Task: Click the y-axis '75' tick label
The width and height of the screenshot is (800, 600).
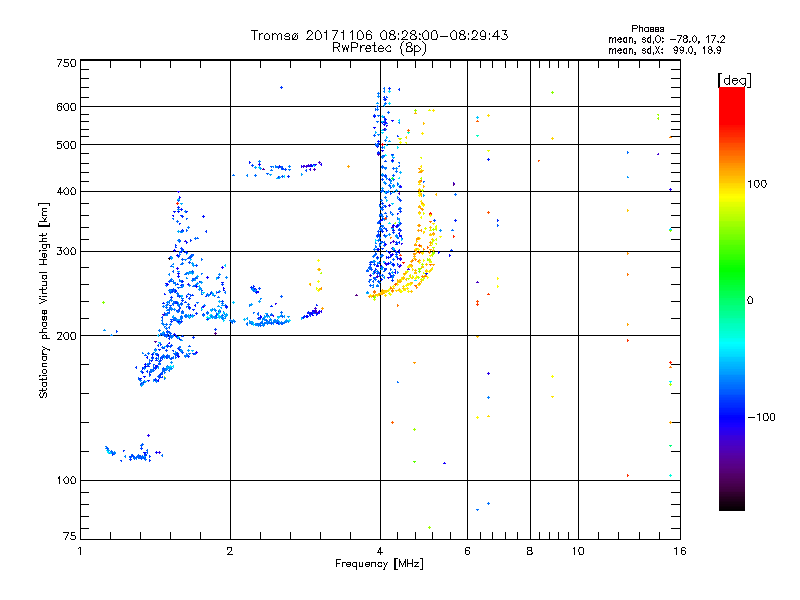Action: (70, 536)
